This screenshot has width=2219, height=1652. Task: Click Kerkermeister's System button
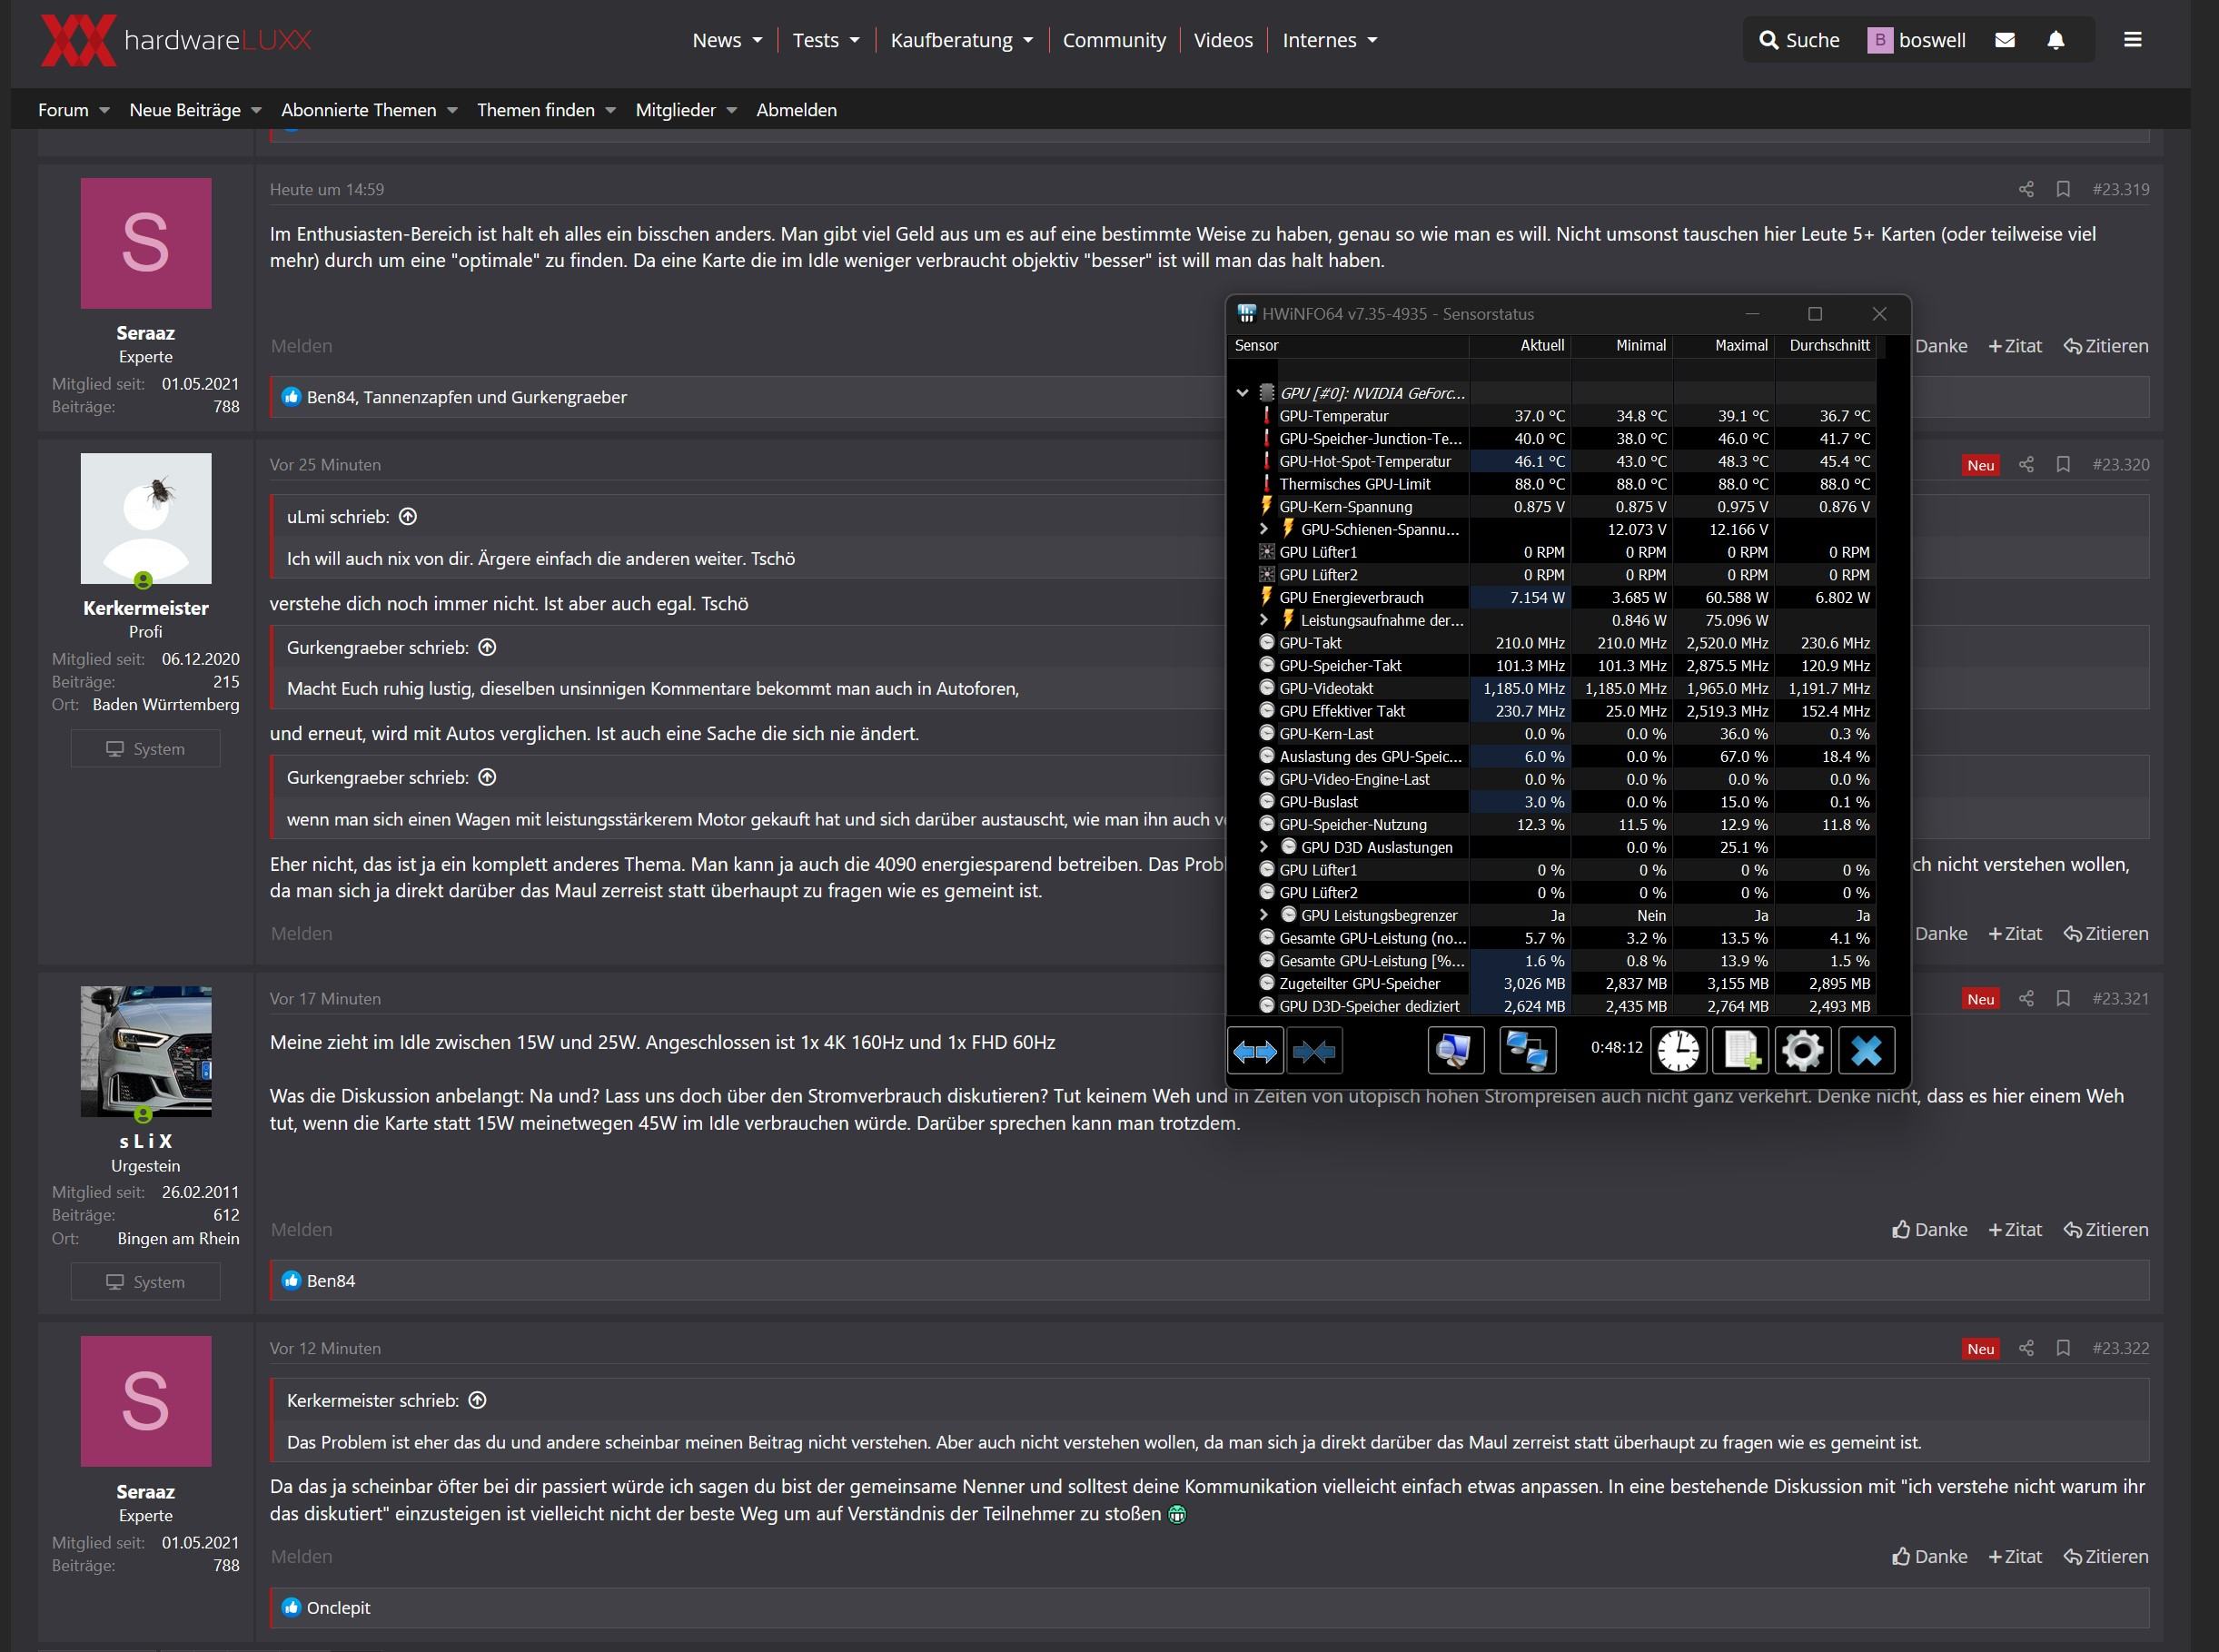click(x=146, y=749)
